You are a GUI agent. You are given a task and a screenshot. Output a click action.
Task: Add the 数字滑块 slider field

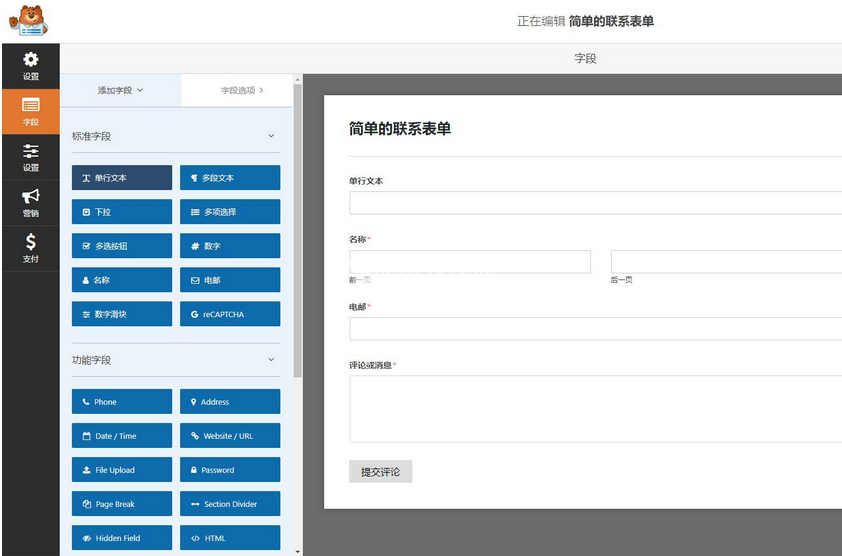click(122, 314)
